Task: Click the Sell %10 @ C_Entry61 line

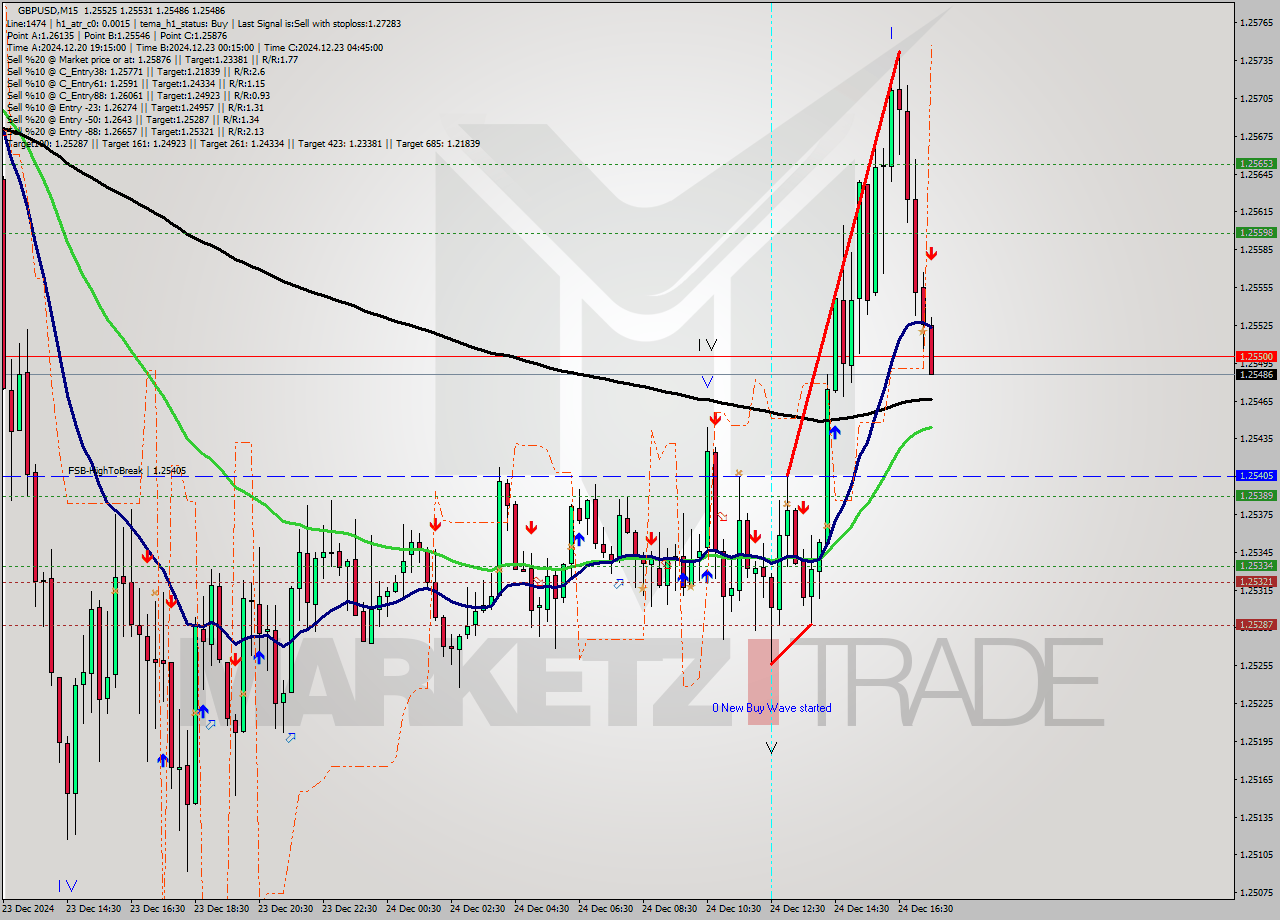Action: 136,83
